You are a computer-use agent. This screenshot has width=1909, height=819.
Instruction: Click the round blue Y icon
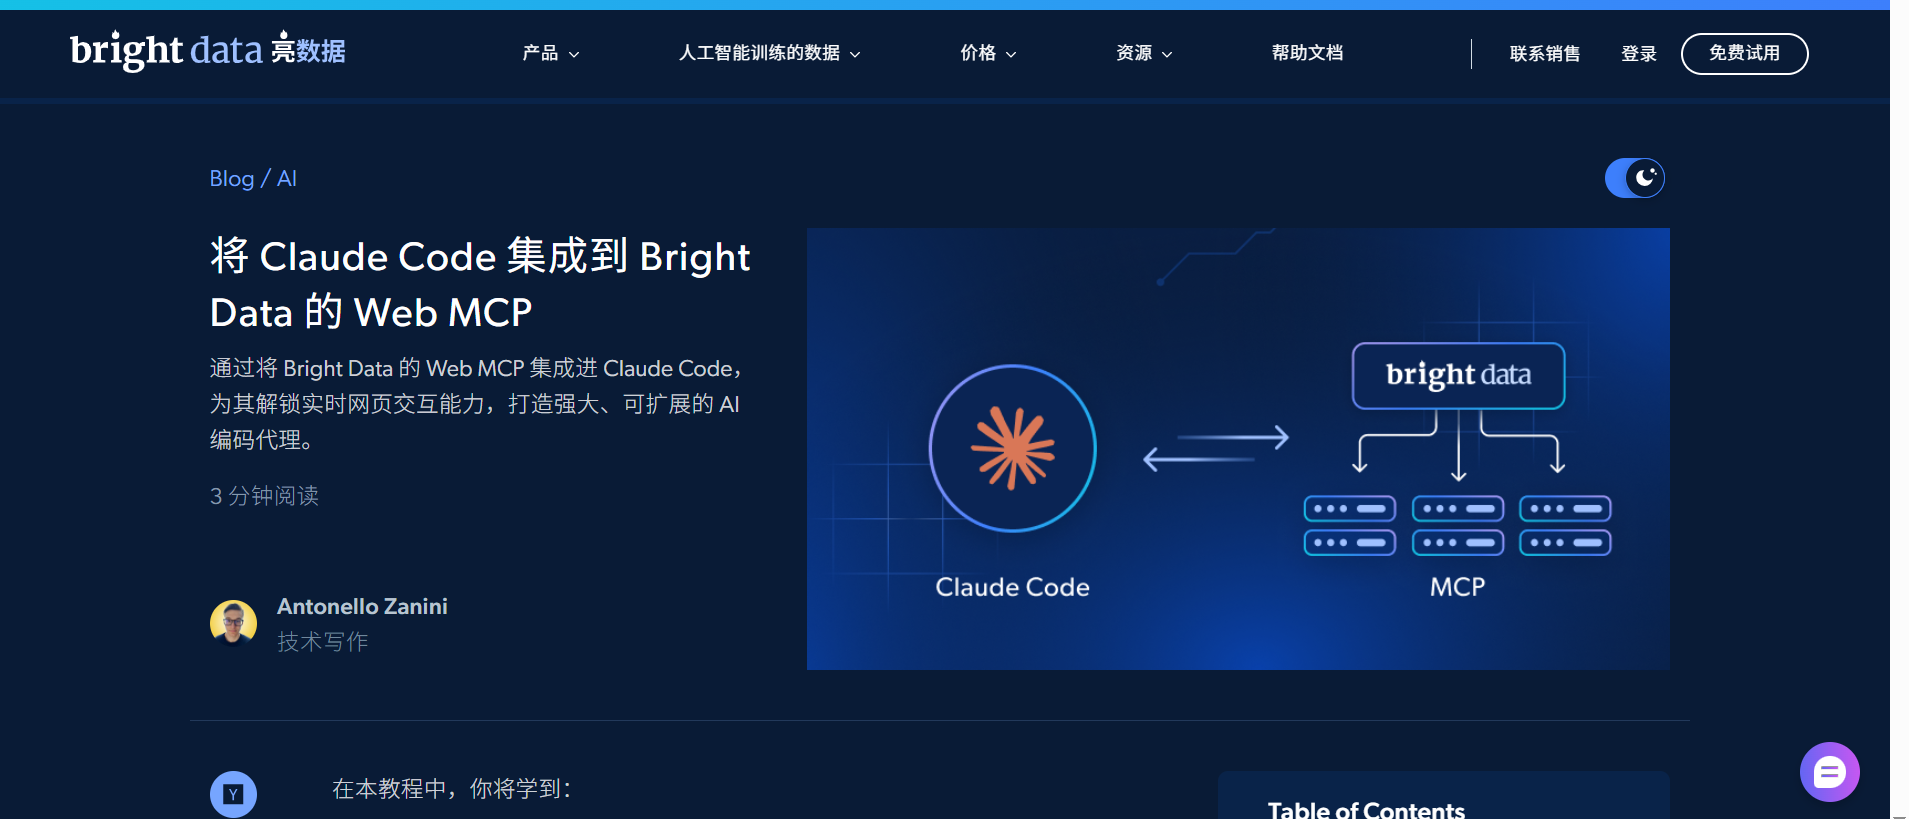233,794
